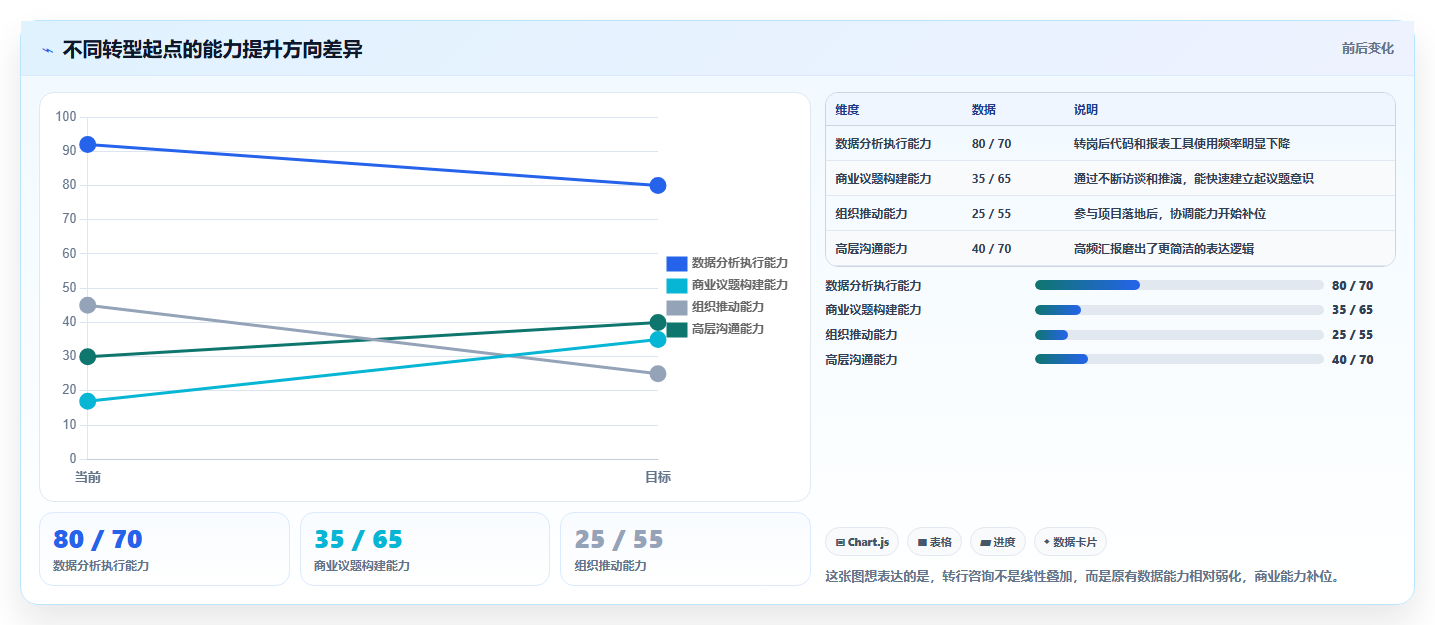Click progress value 80 / 70
Screen dimensions: 1435x625
(x=1353, y=286)
